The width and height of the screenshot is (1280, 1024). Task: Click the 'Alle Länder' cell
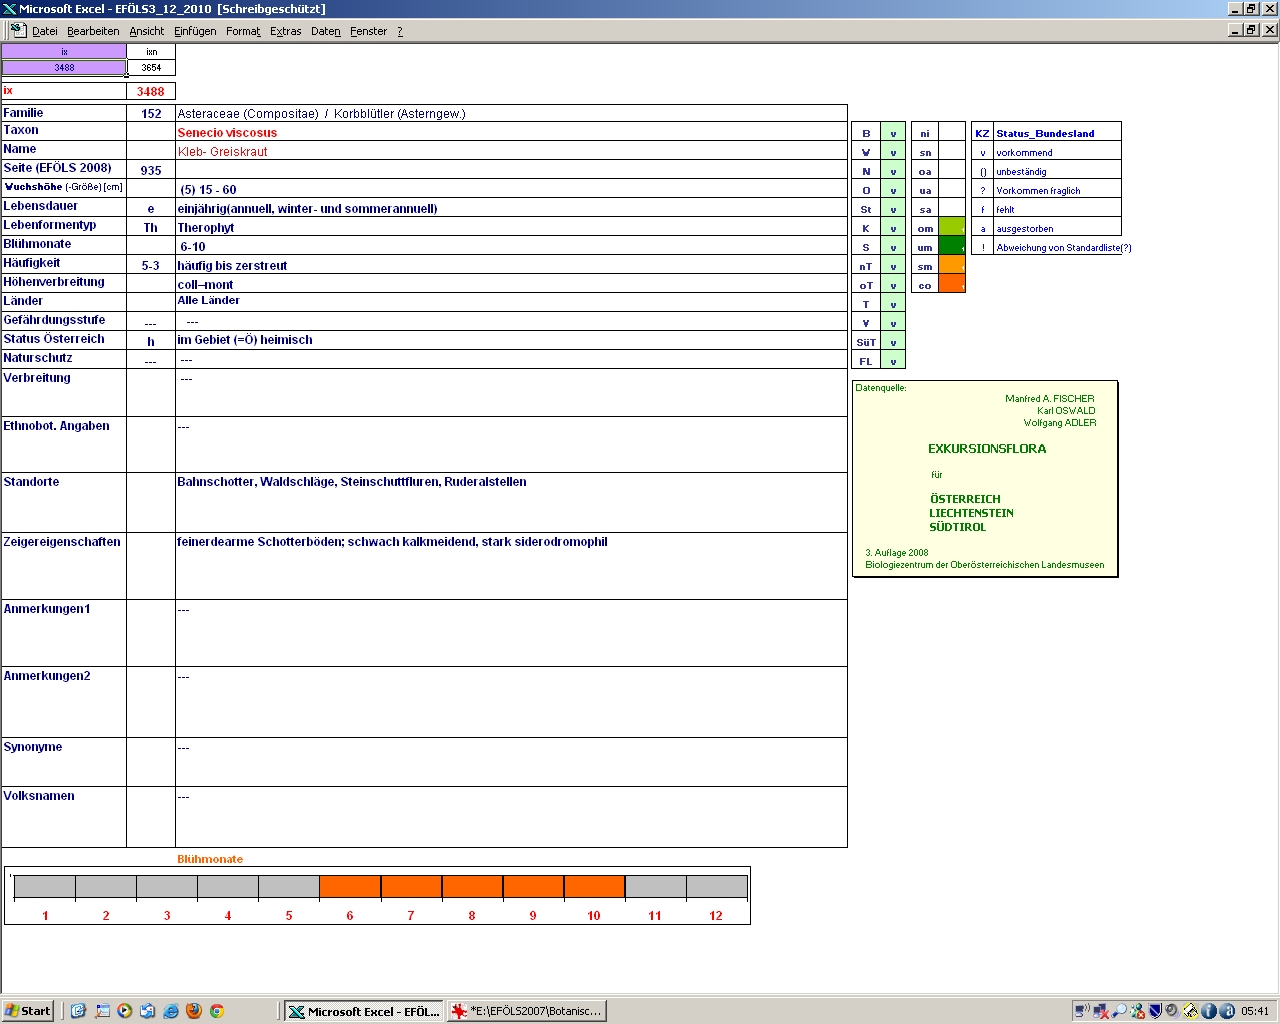click(511, 301)
